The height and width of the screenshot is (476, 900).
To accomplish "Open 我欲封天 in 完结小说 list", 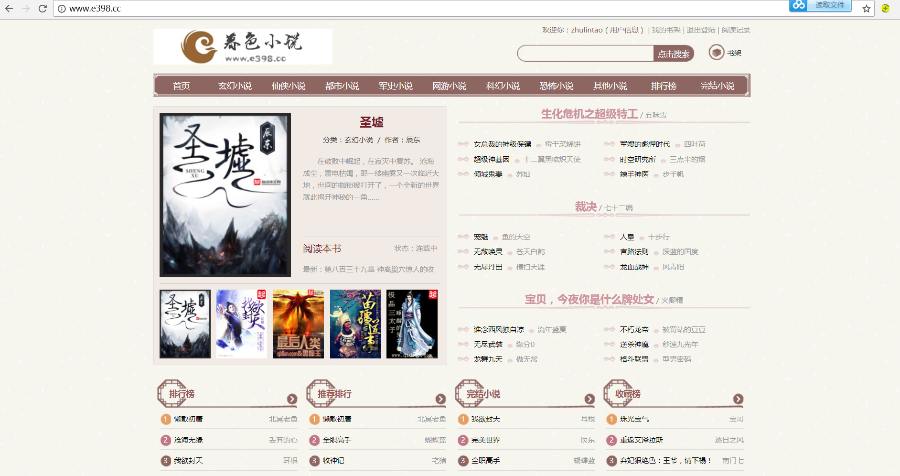I will [x=486, y=419].
